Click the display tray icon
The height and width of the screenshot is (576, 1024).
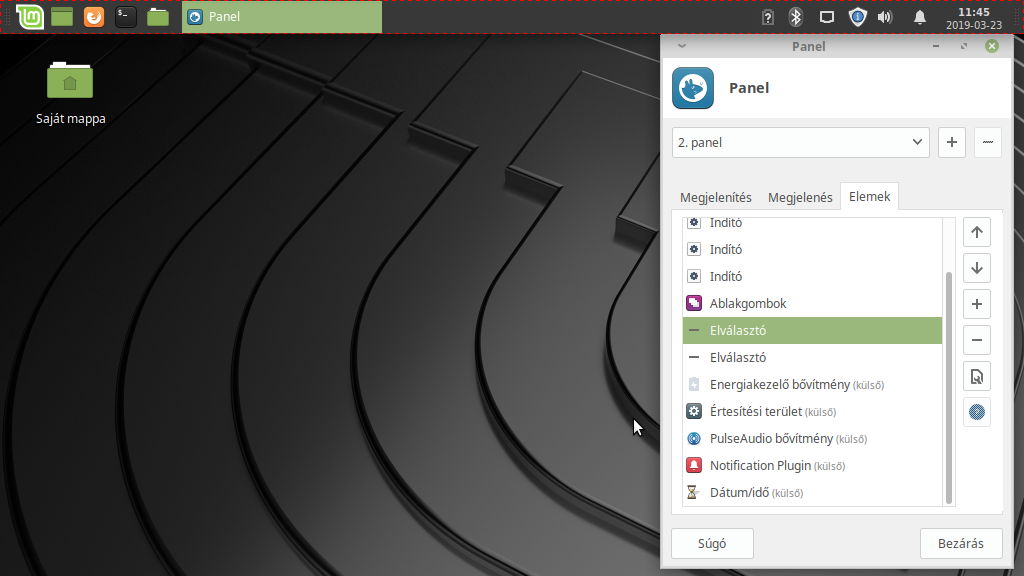[x=827, y=17]
